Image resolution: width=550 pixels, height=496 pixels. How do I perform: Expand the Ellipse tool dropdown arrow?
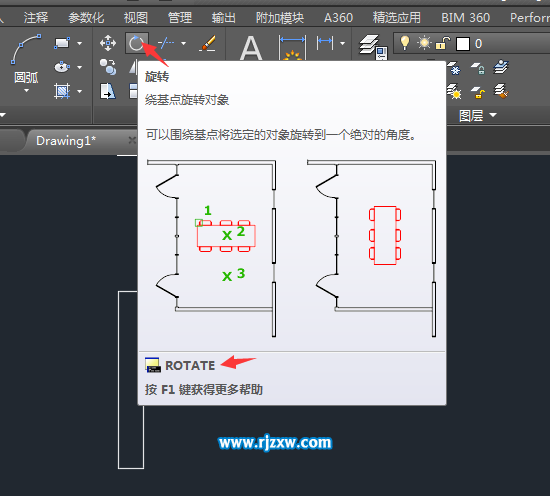tap(80, 67)
